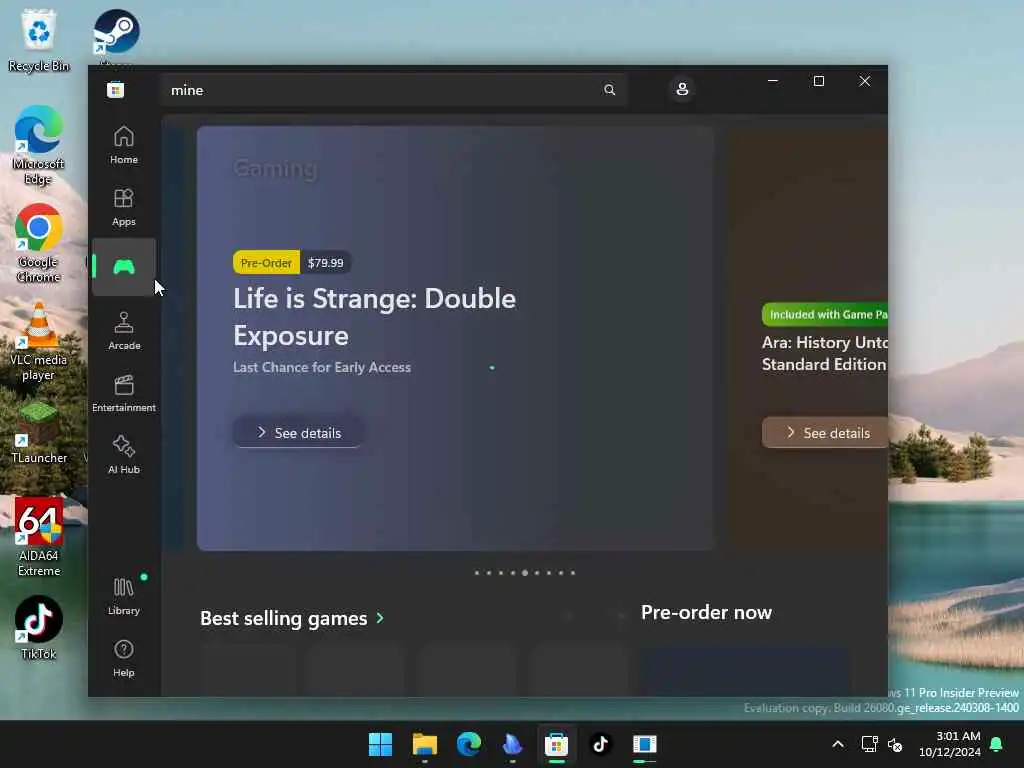1024x768 pixels.
Task: Open the notification bell in the tray
Action: click(x=997, y=744)
